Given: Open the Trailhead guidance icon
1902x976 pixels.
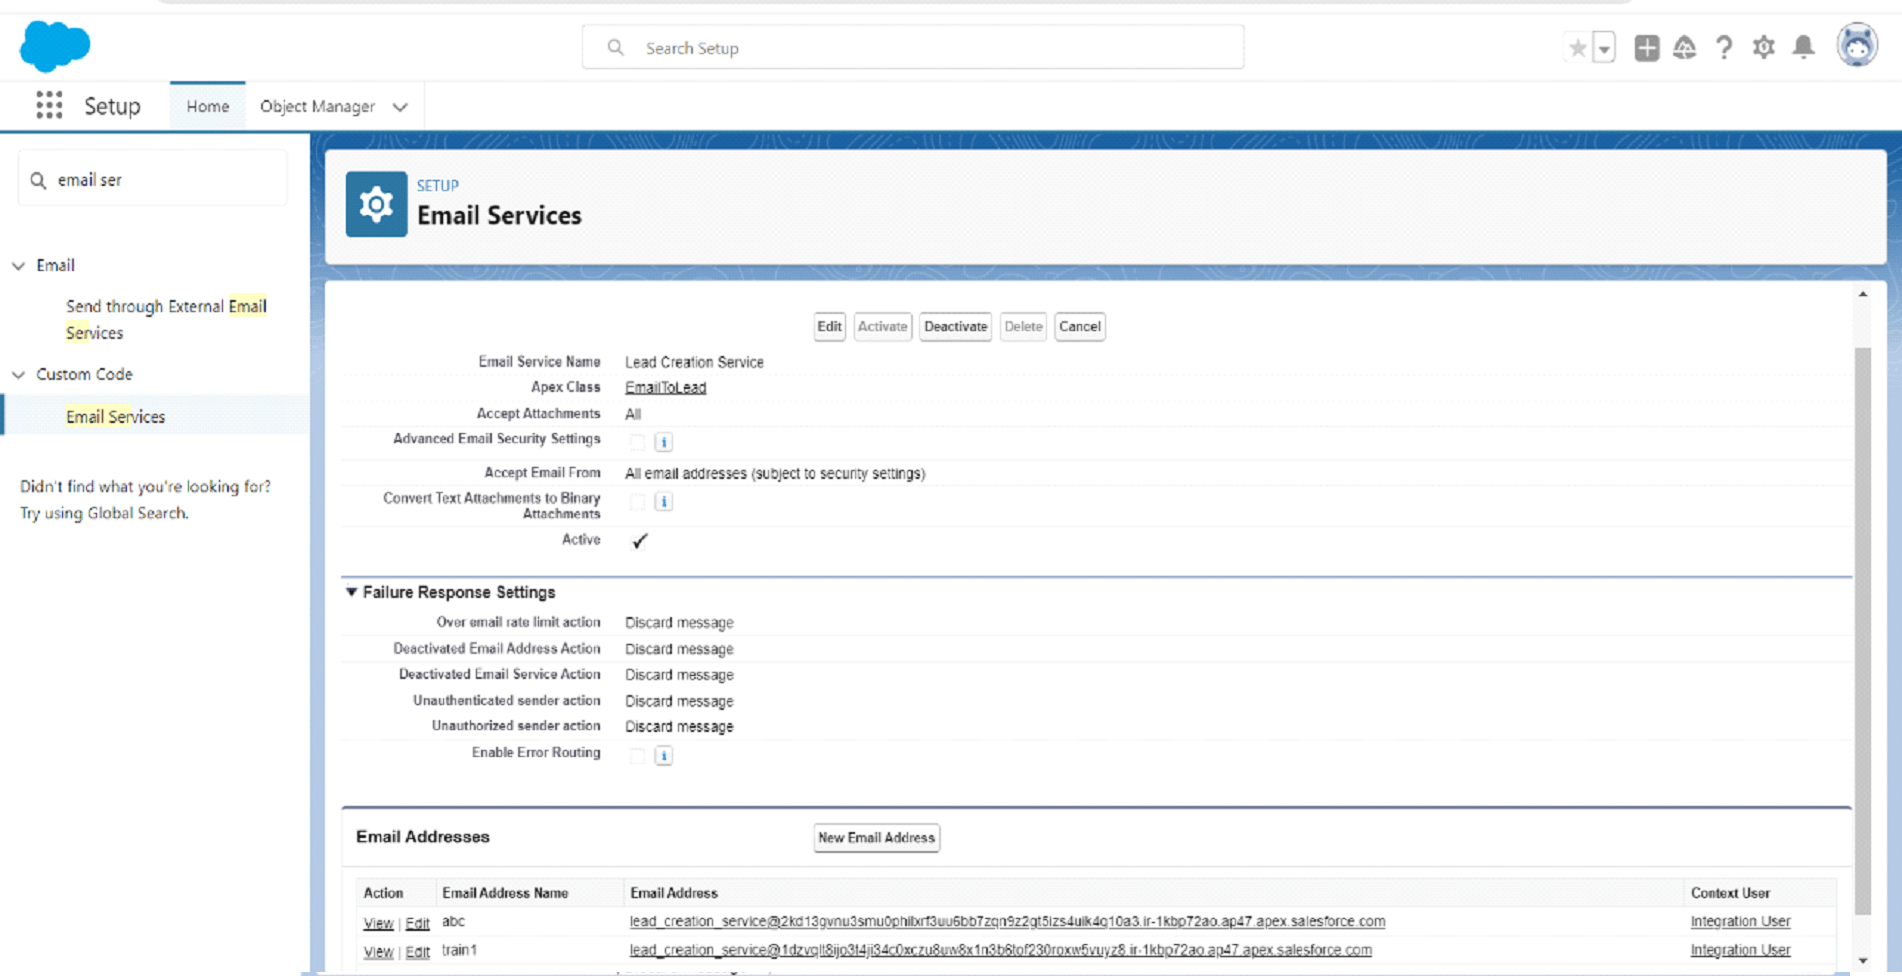Looking at the screenshot, I should point(1685,47).
